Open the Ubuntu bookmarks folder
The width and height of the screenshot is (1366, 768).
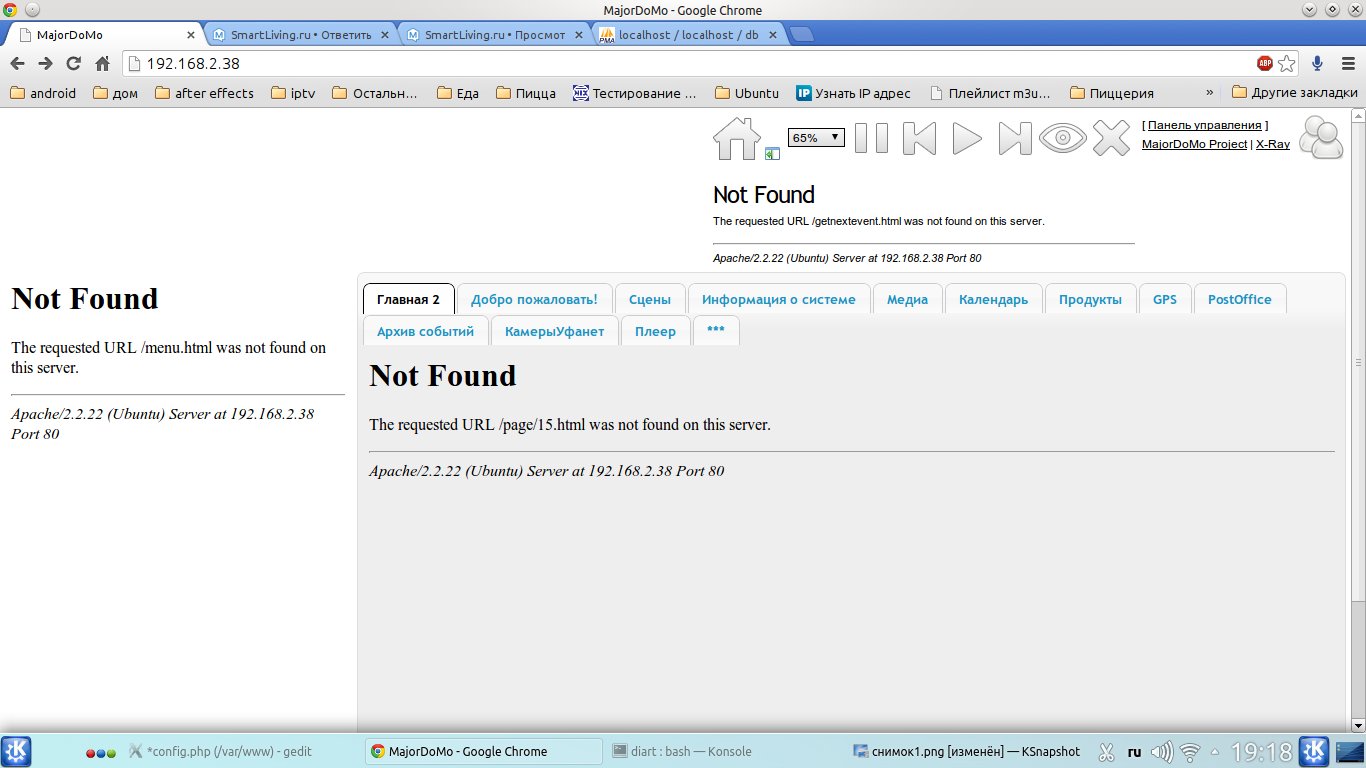[747, 93]
